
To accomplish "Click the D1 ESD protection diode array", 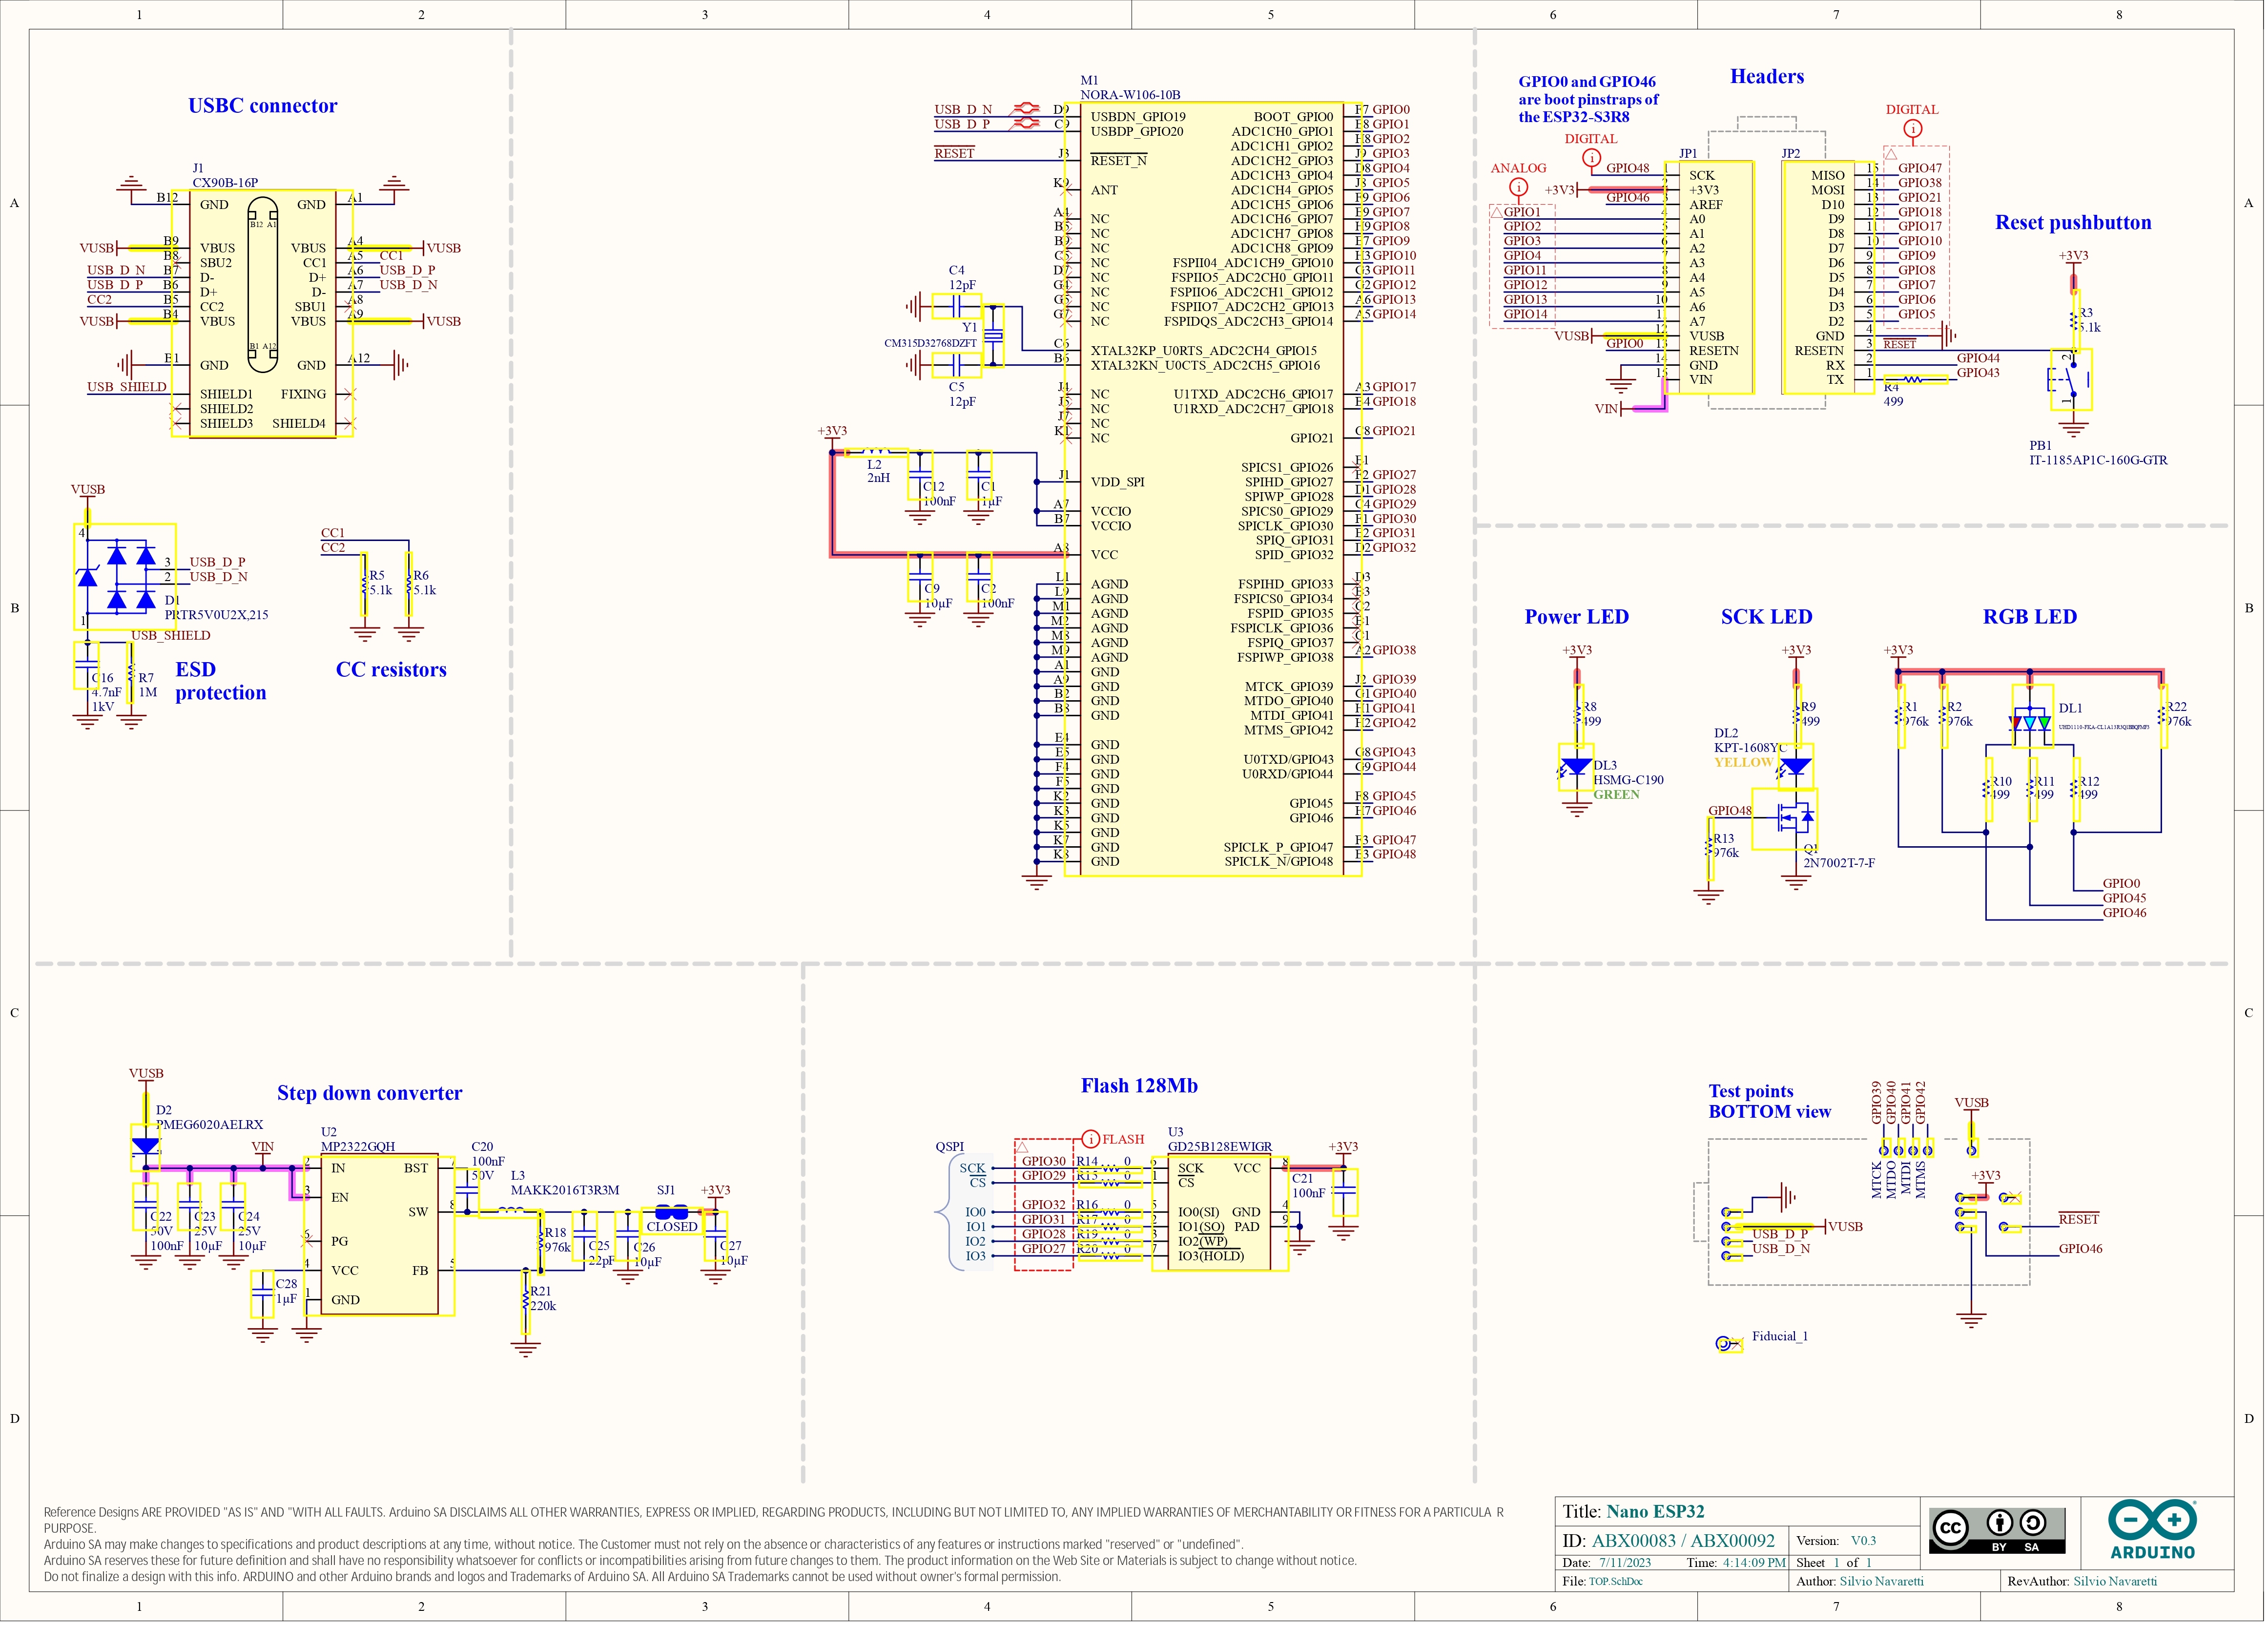I will [x=124, y=576].
